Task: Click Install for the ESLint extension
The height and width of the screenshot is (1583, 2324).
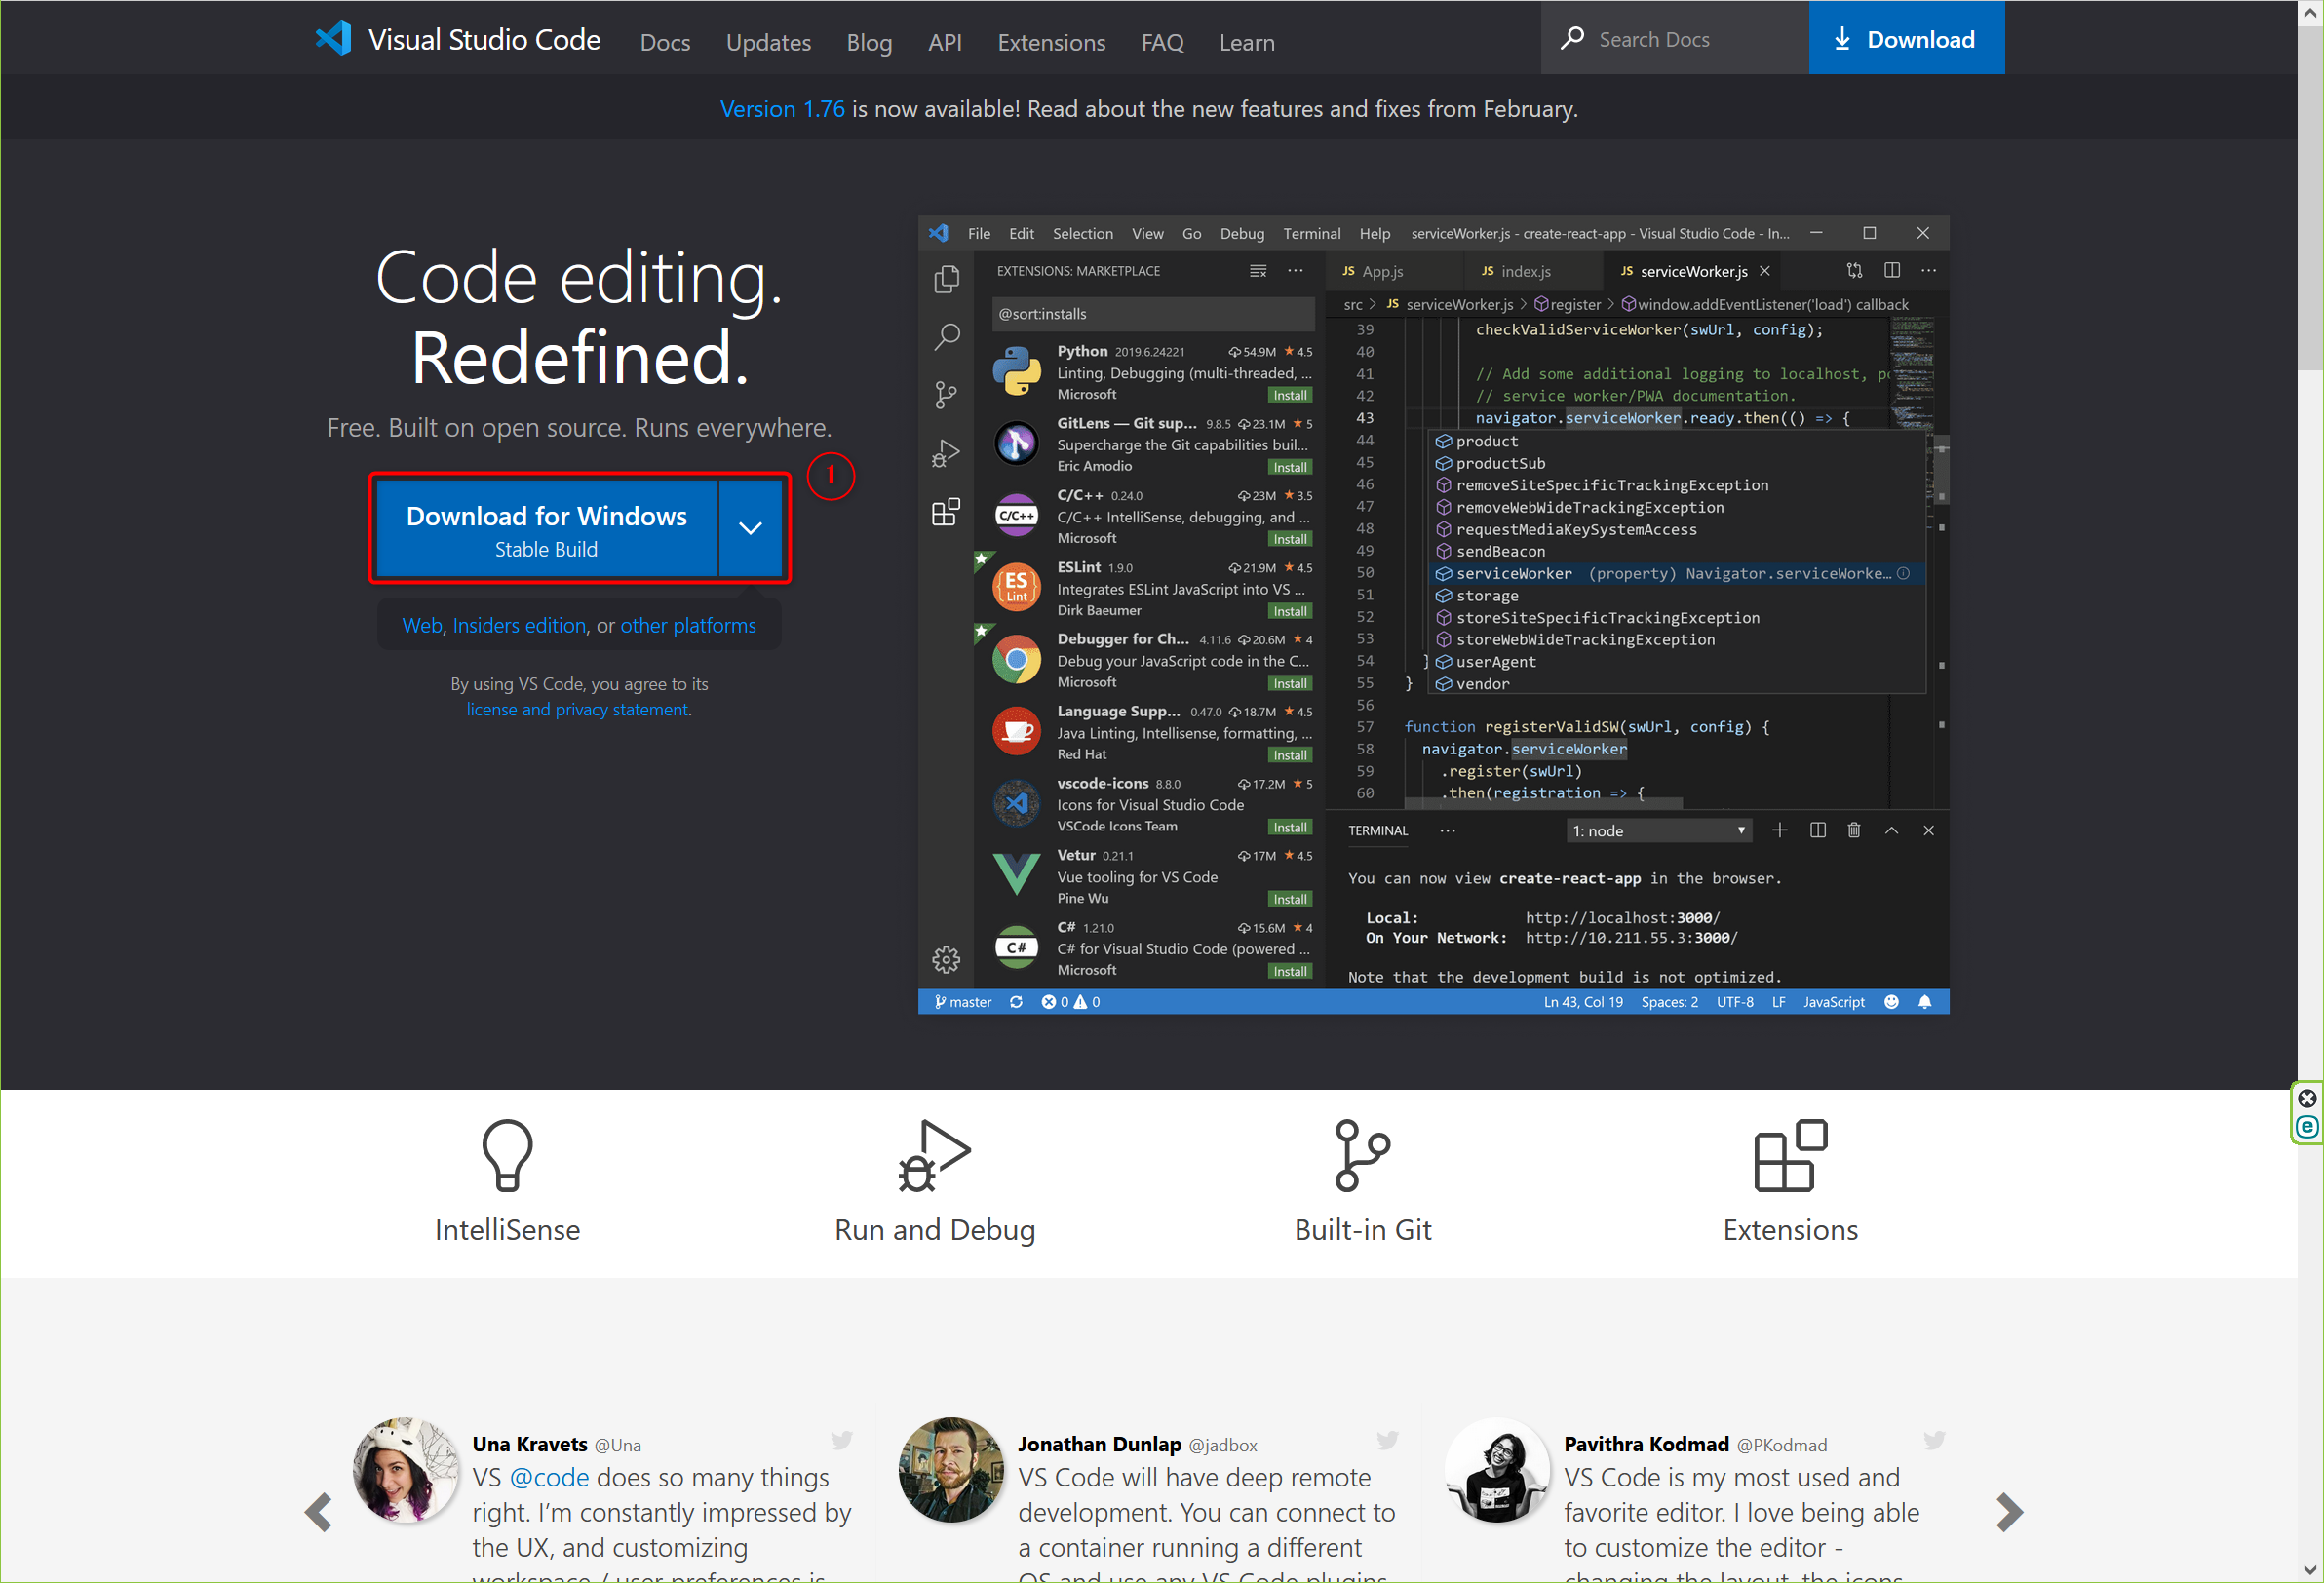Action: [1290, 611]
